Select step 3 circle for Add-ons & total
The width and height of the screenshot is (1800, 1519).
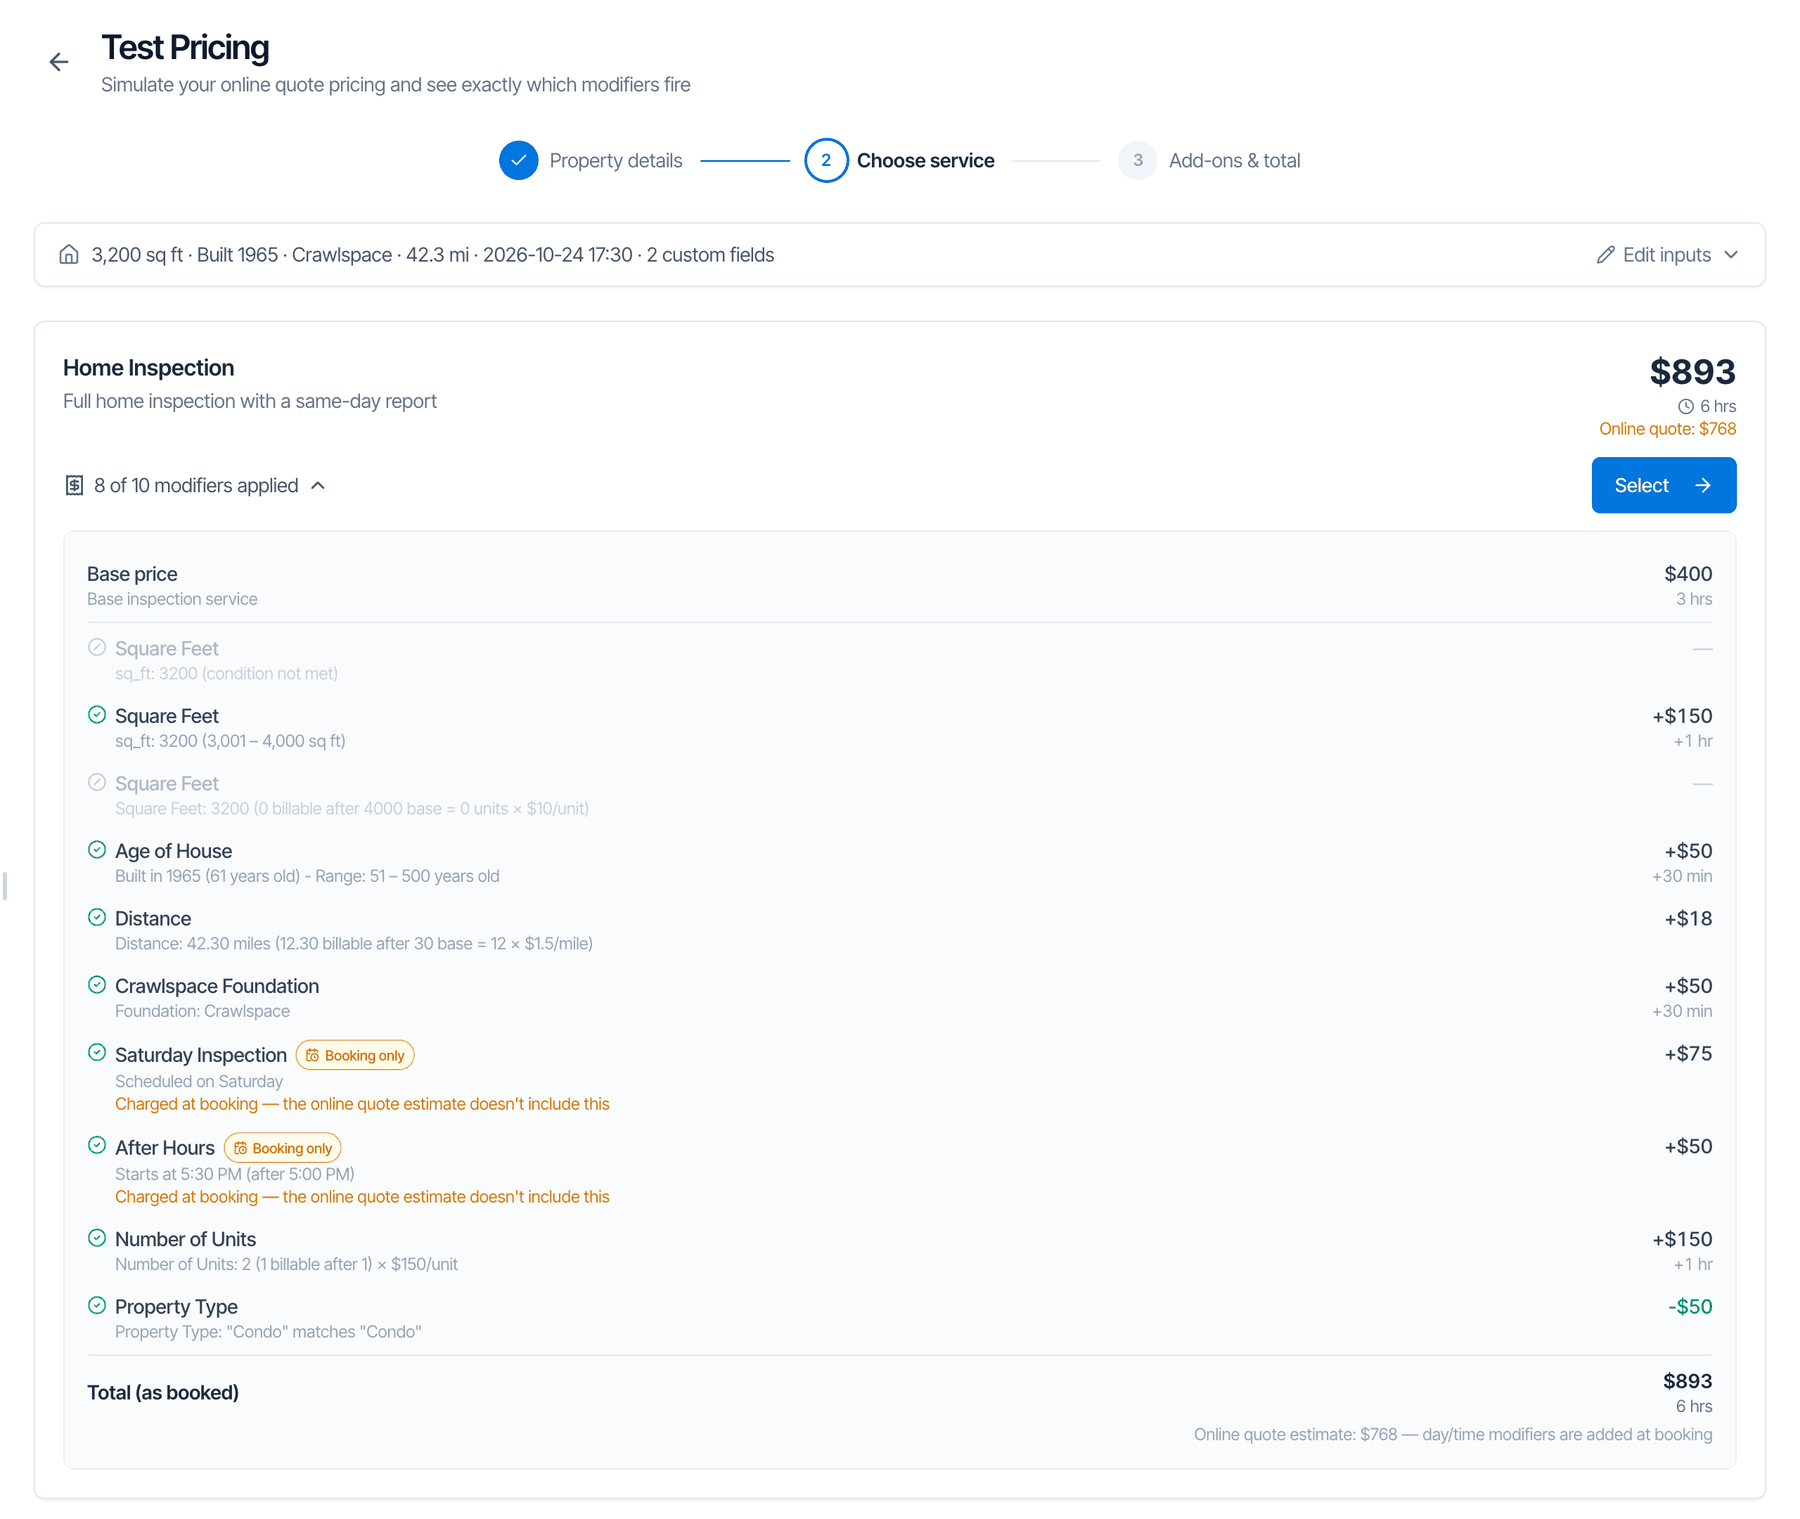1137,161
